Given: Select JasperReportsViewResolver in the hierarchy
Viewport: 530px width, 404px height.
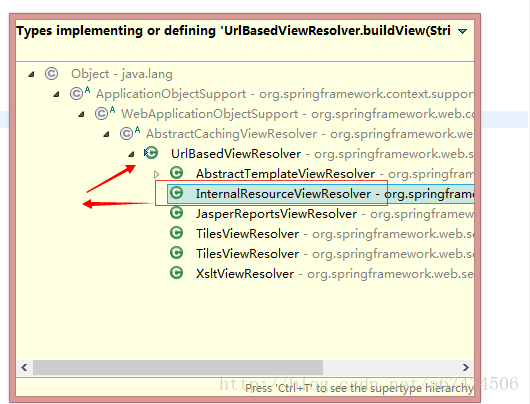Looking at the screenshot, I should 335,214.
